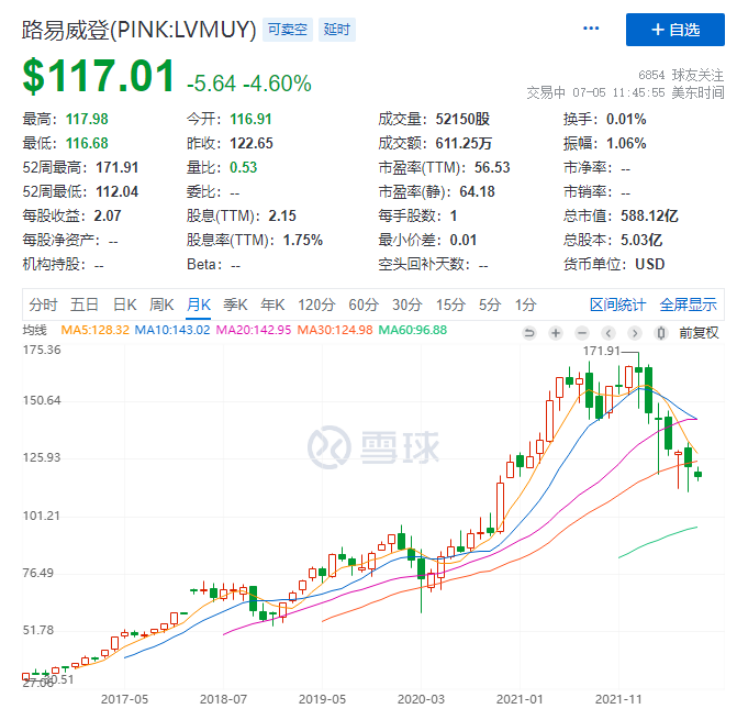Click the 2020-03 date axis label
737x720 pixels.
[x=421, y=699]
